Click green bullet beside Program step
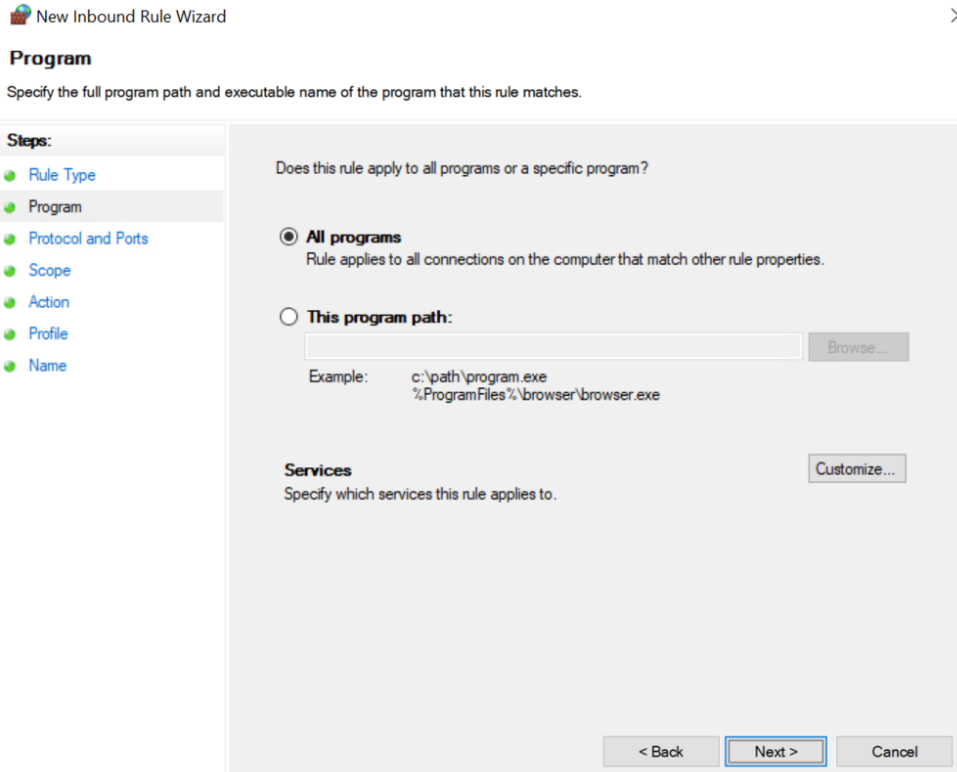 (10, 207)
